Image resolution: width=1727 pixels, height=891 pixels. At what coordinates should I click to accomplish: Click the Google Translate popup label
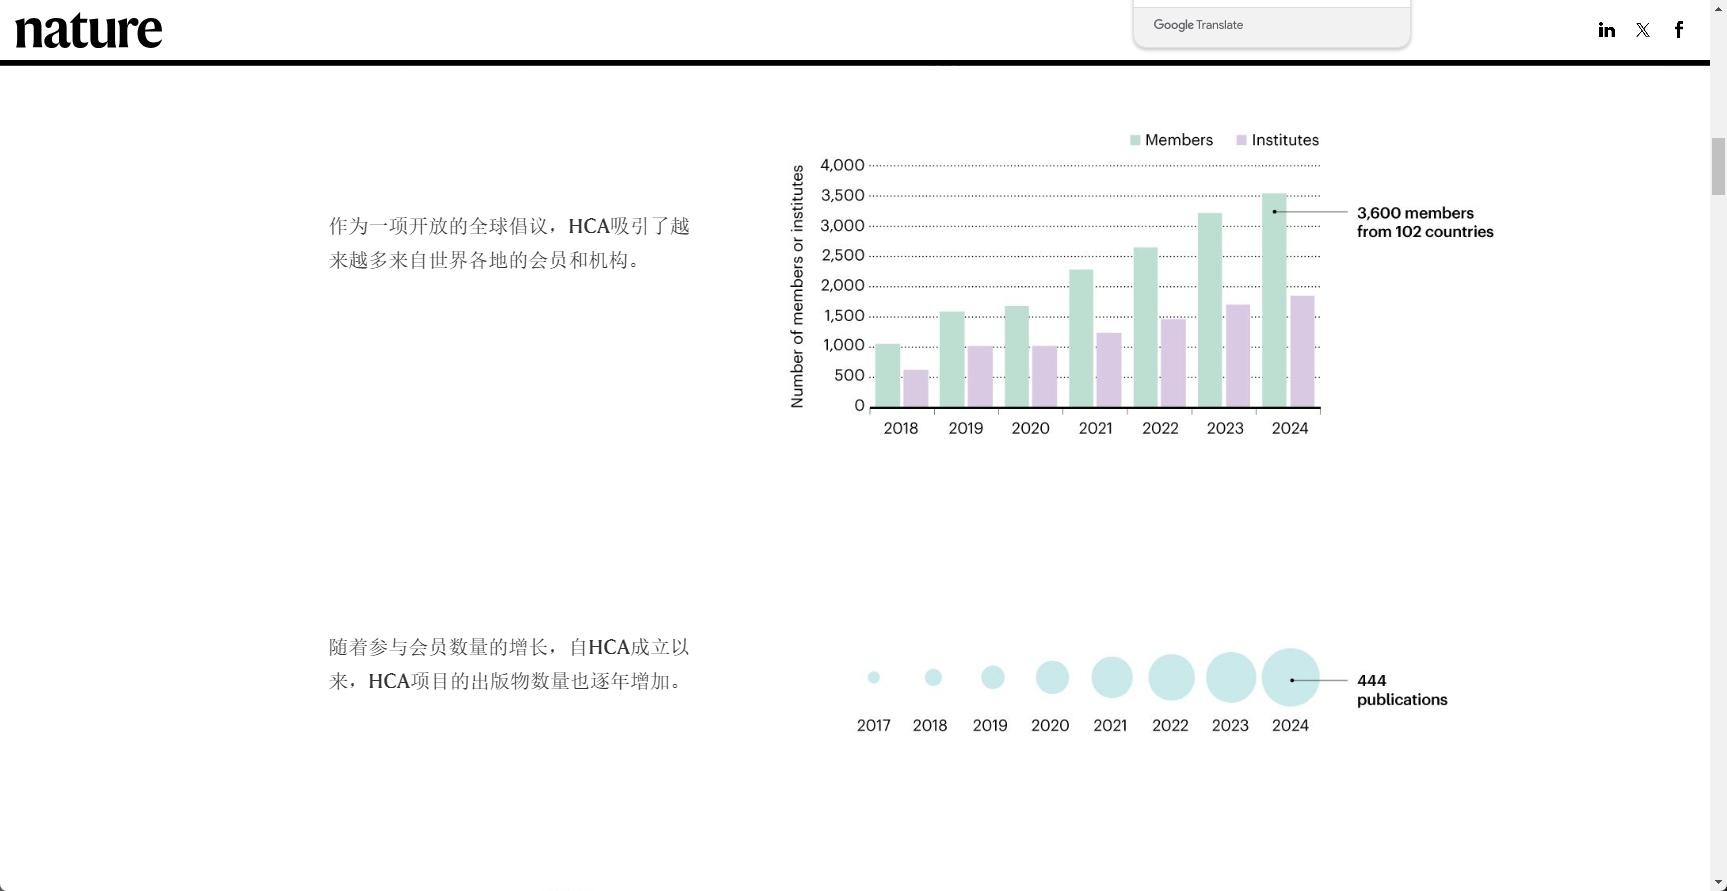1198,25
